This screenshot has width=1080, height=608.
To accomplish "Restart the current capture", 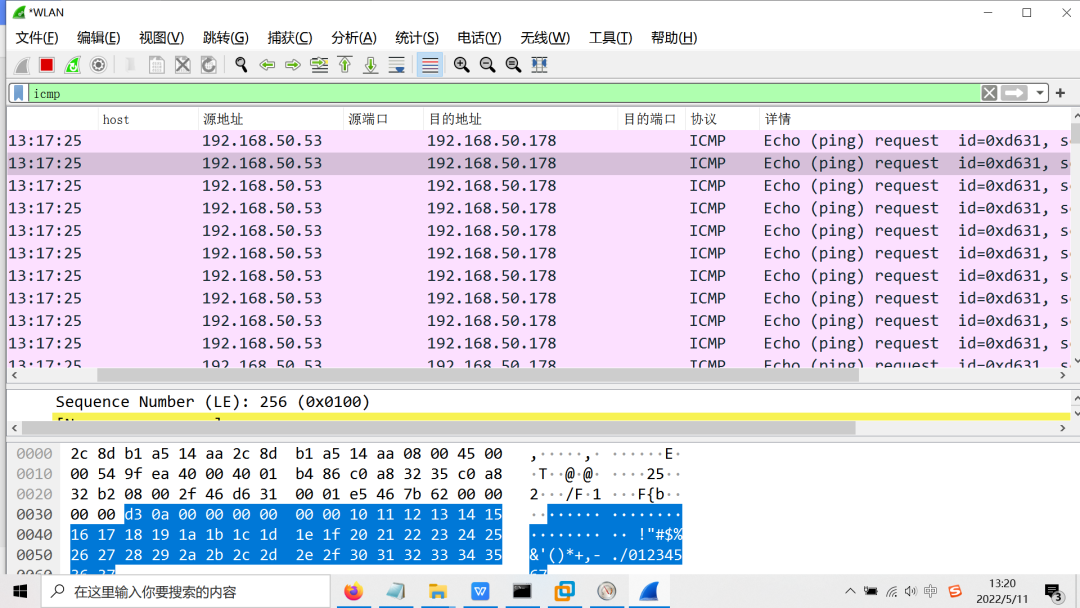I will pyautogui.click(x=72, y=65).
